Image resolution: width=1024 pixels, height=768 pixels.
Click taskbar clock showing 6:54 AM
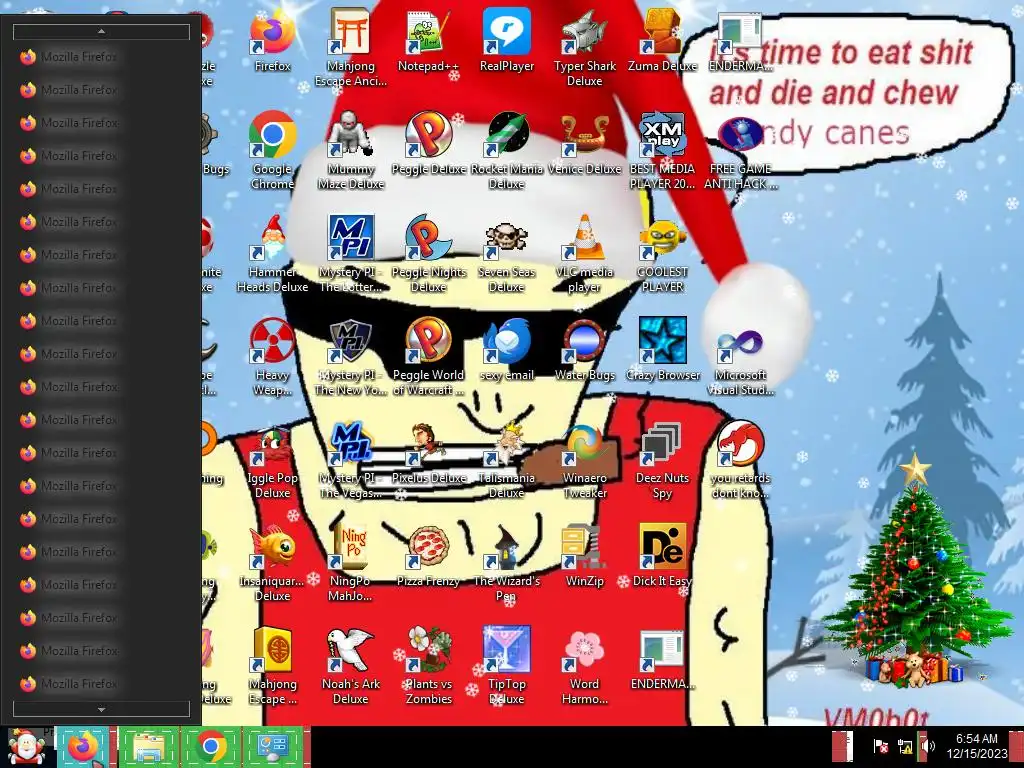coord(976,746)
